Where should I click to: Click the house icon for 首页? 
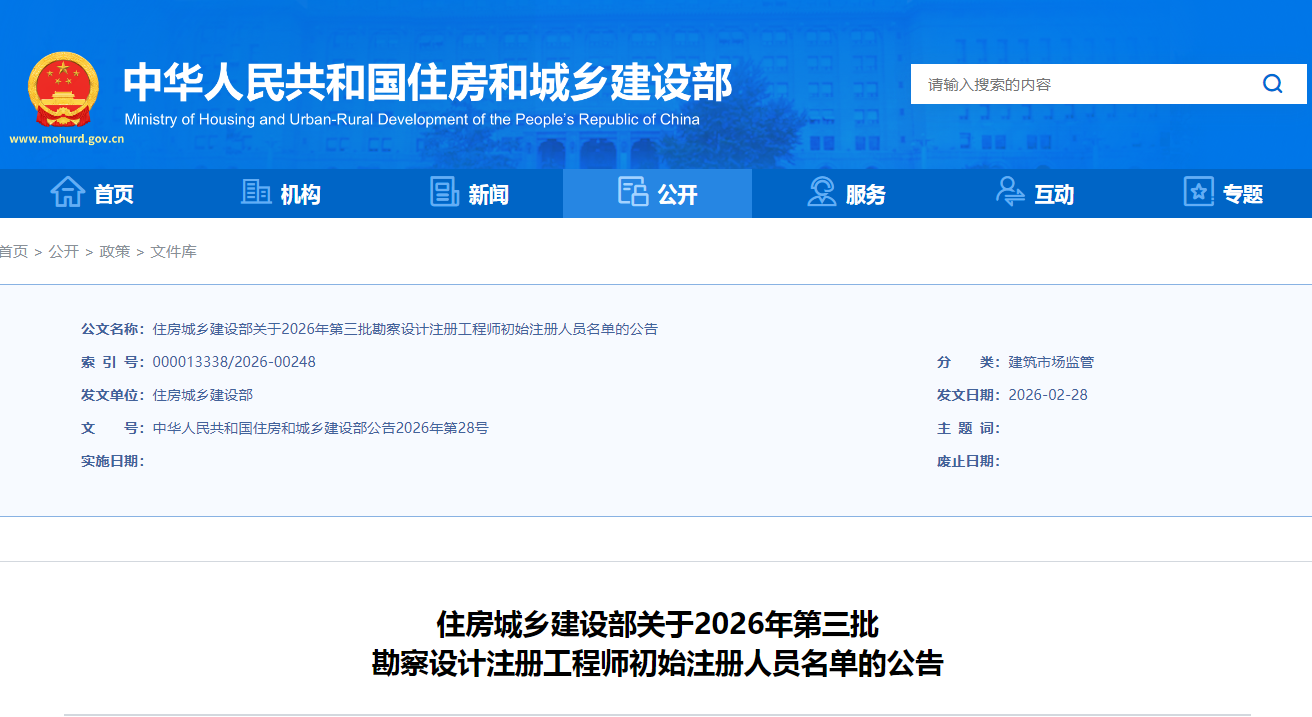coord(67,192)
